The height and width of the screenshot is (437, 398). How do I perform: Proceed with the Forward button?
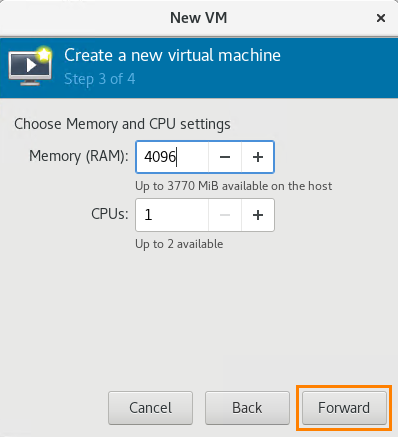(344, 408)
